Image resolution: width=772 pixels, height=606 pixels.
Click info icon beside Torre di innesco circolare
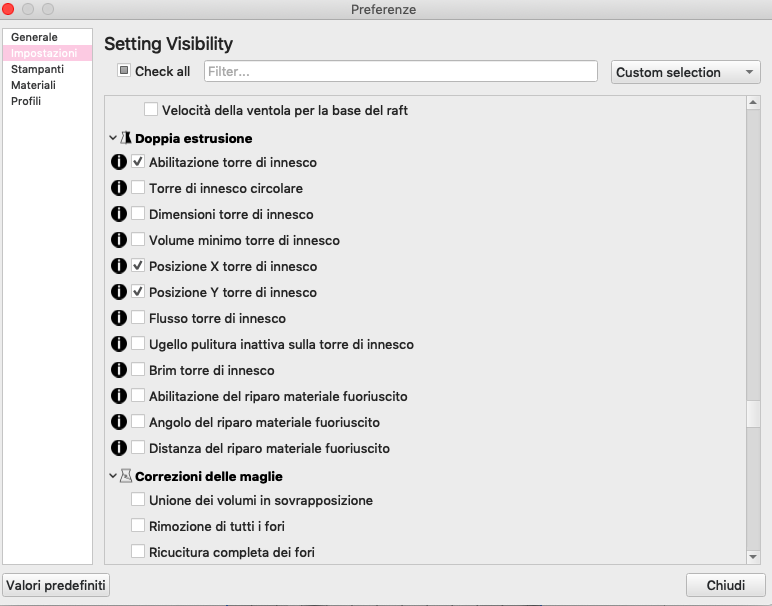pyautogui.click(x=119, y=188)
